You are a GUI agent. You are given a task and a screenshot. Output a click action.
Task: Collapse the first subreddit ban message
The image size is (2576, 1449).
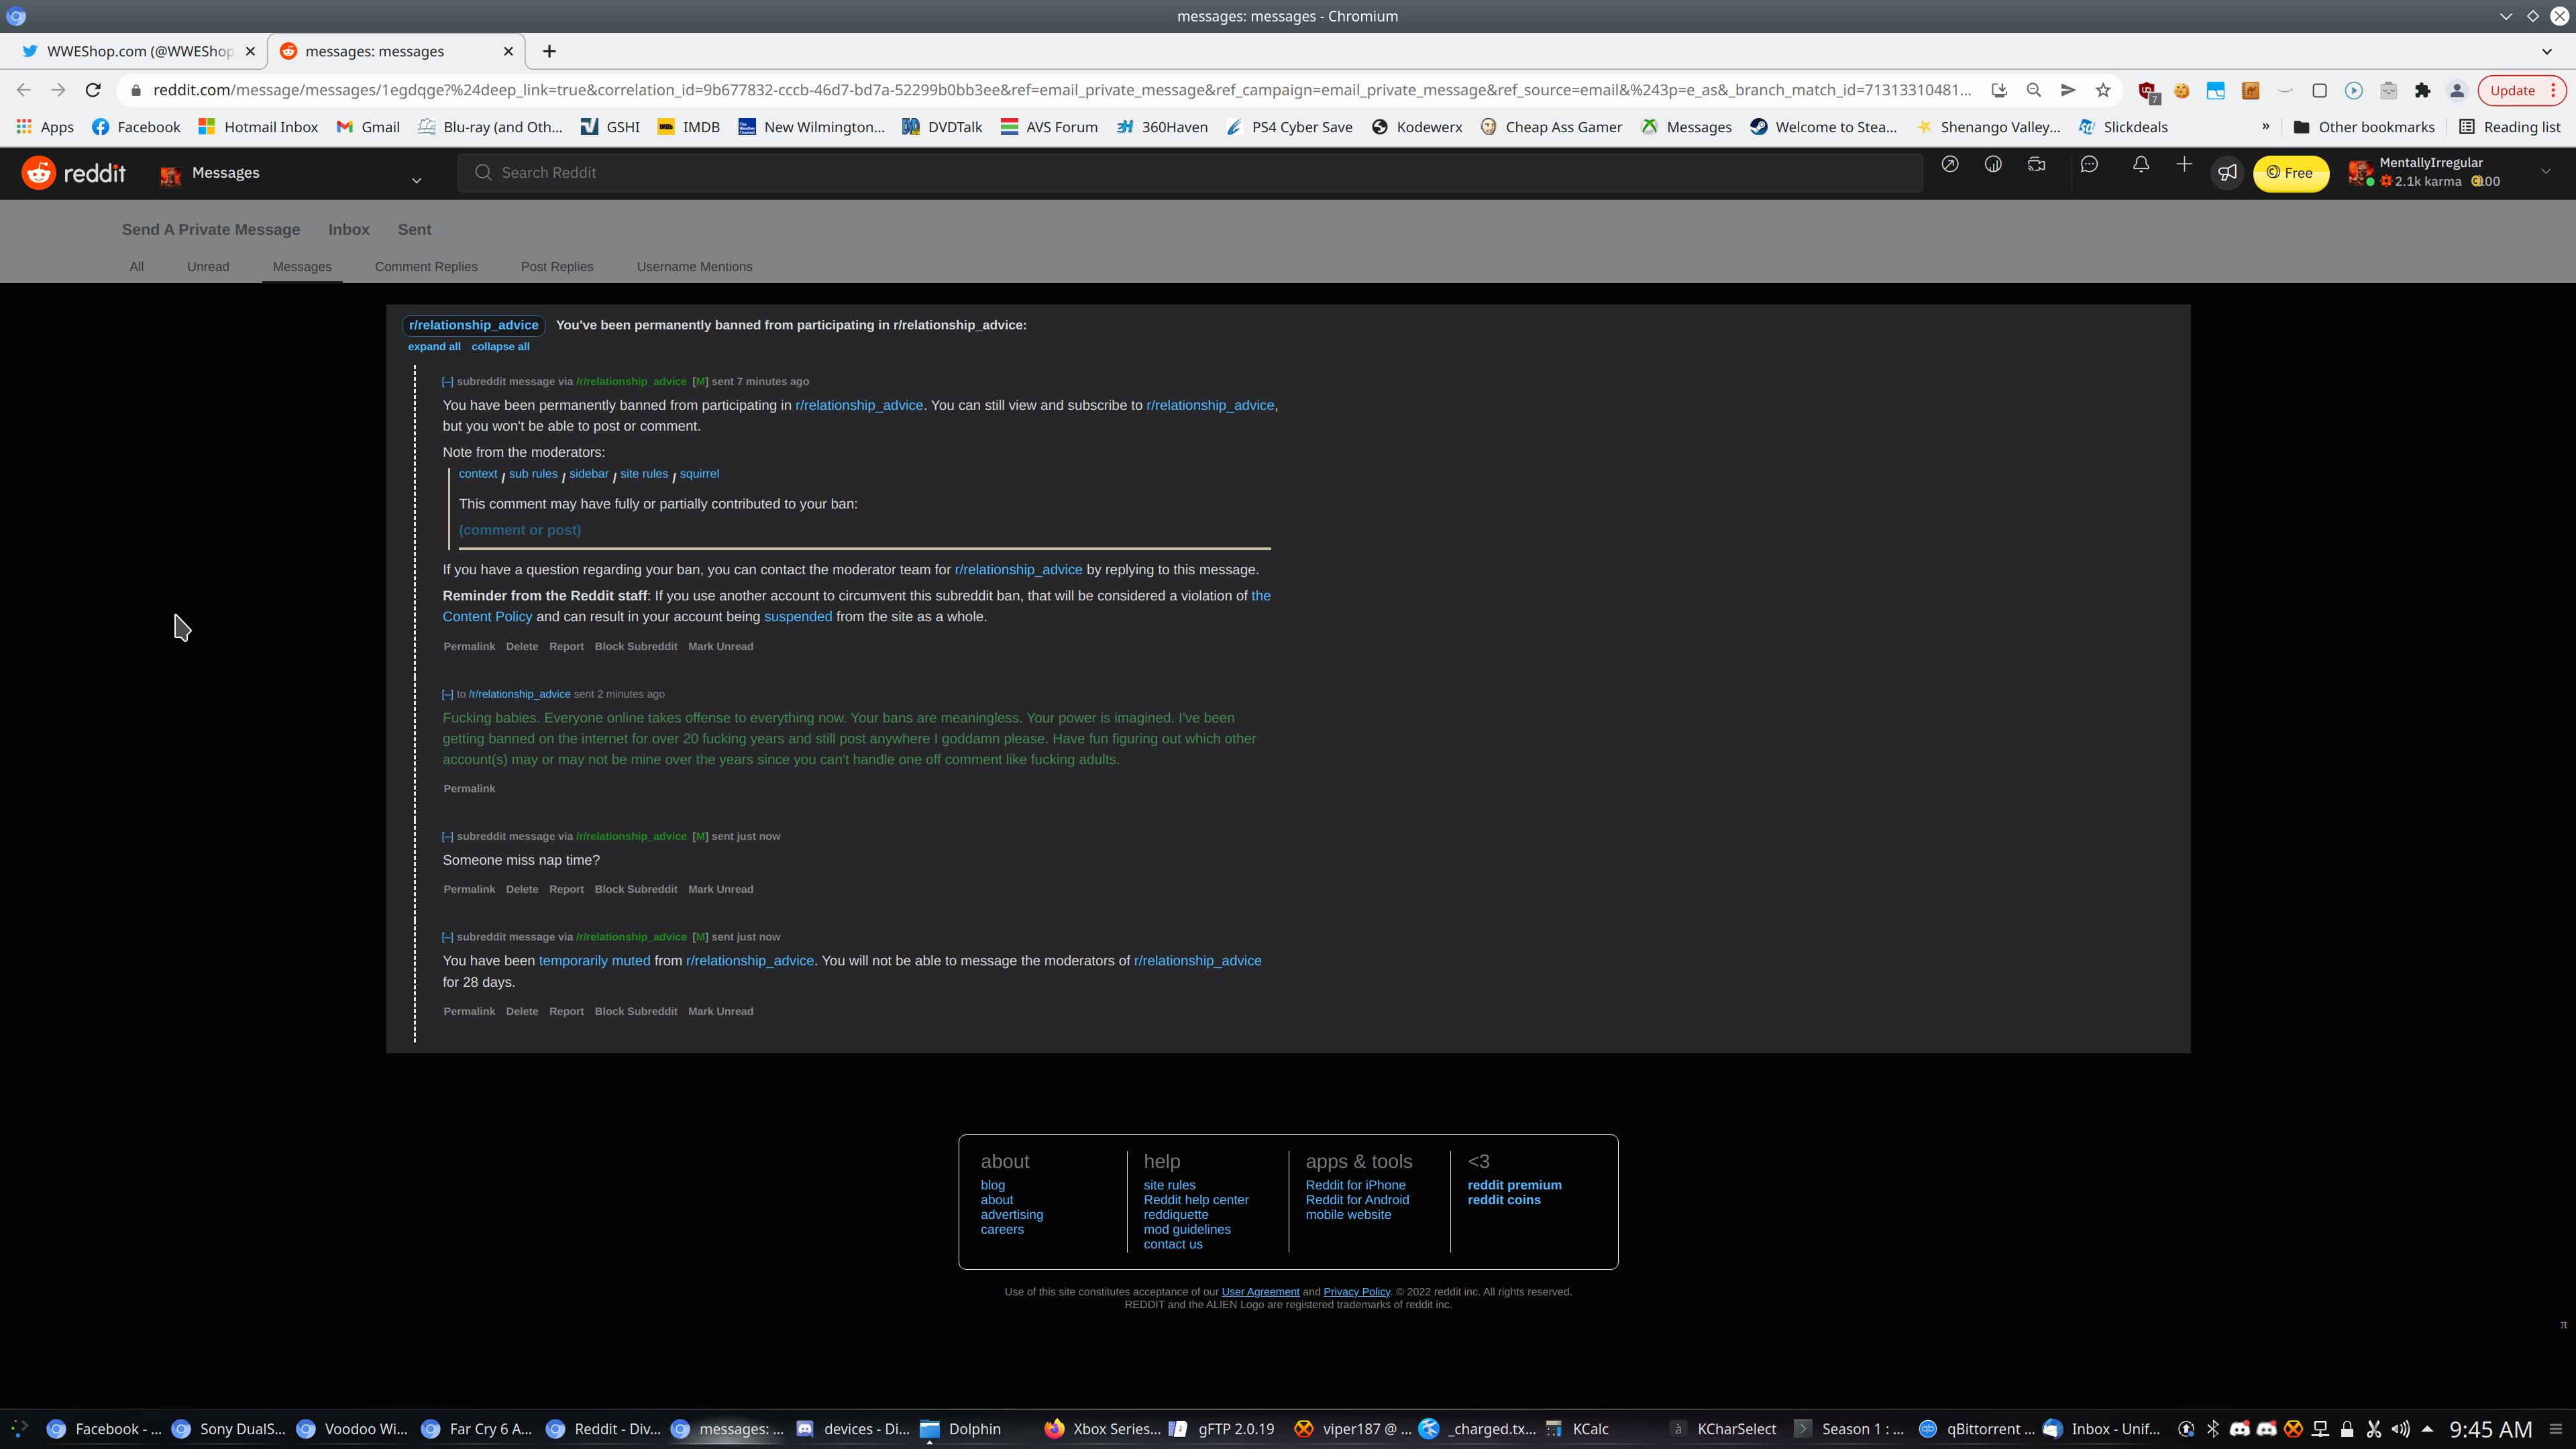447,381
